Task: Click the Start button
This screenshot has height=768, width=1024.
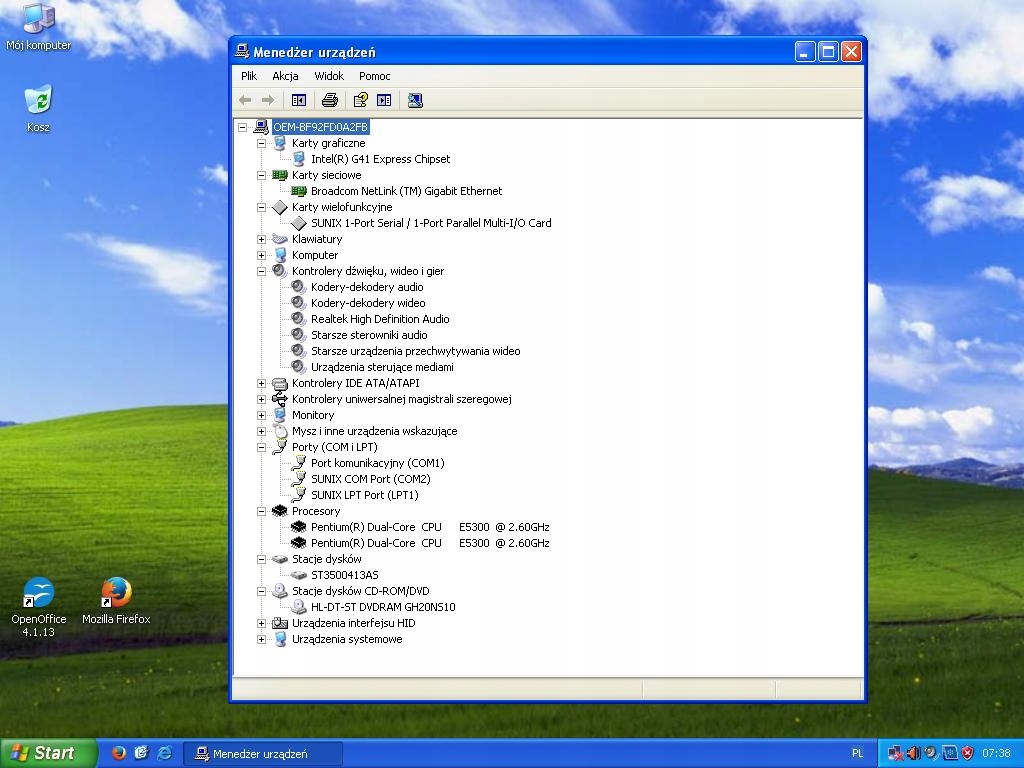Action: pyautogui.click(x=48, y=753)
